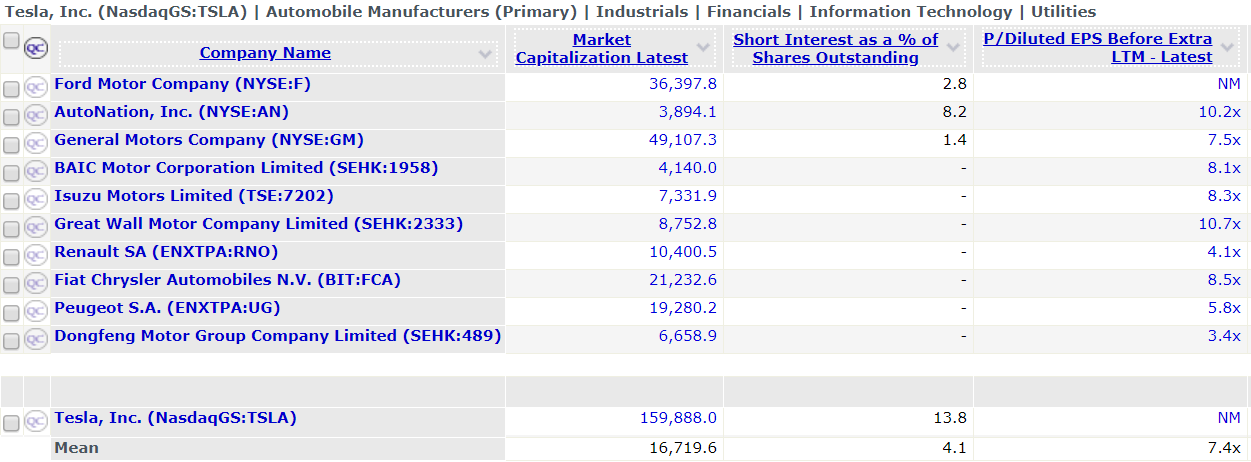This screenshot has width=1251, height=462.
Task: Open the QC icon for Fiat Chrysler Automobiles
Action: click(36, 284)
